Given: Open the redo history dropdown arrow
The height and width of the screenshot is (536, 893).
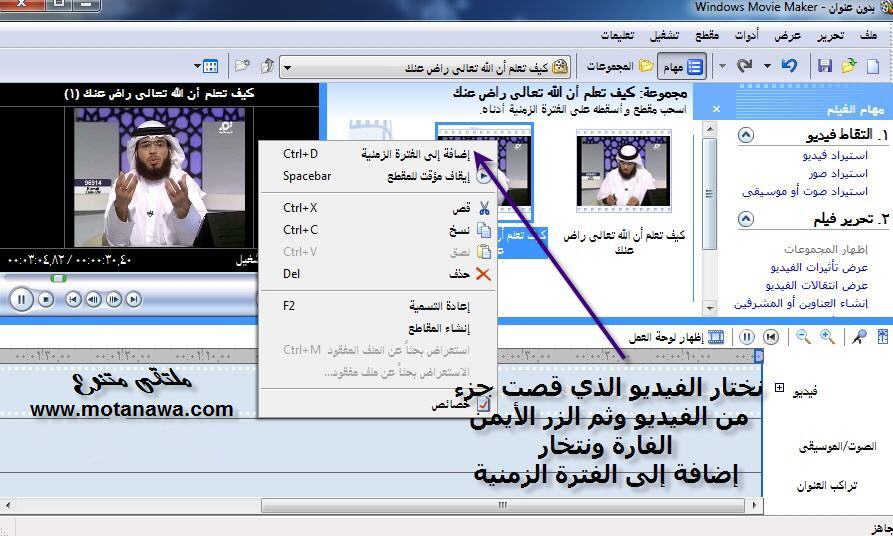Looking at the screenshot, I should pos(722,66).
